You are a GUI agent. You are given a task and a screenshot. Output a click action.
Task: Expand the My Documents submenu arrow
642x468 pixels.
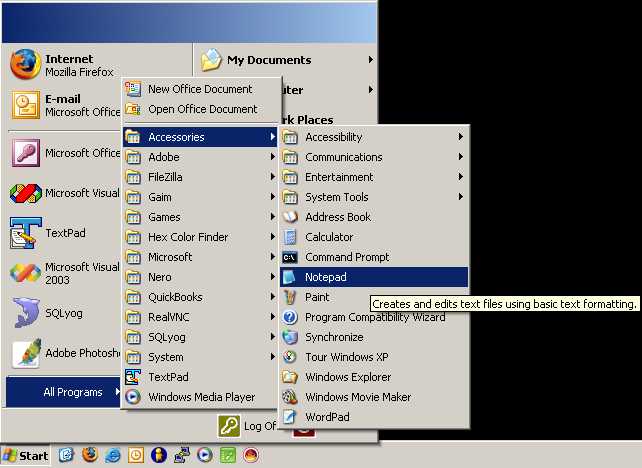371,60
